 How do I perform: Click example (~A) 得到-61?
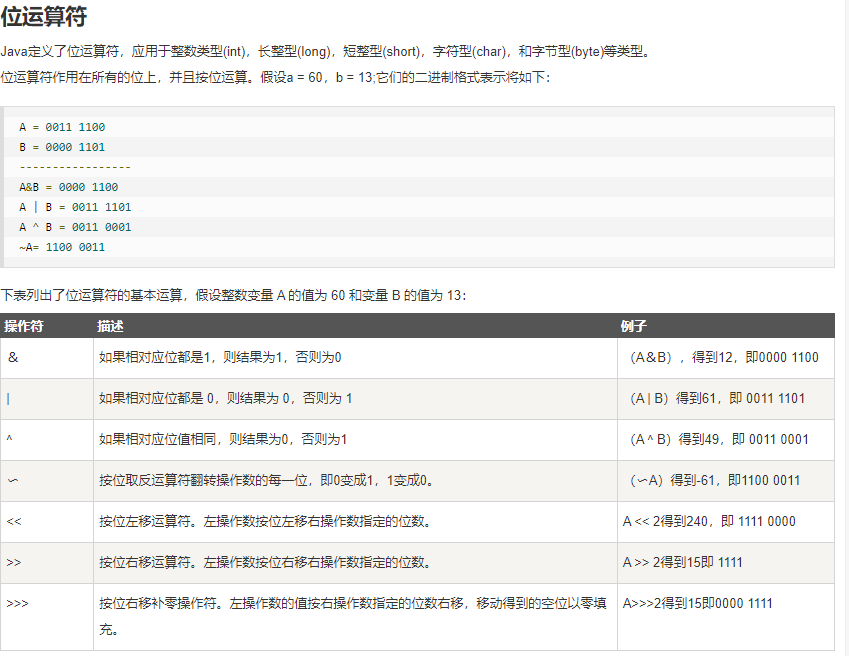pyautogui.click(x=715, y=480)
